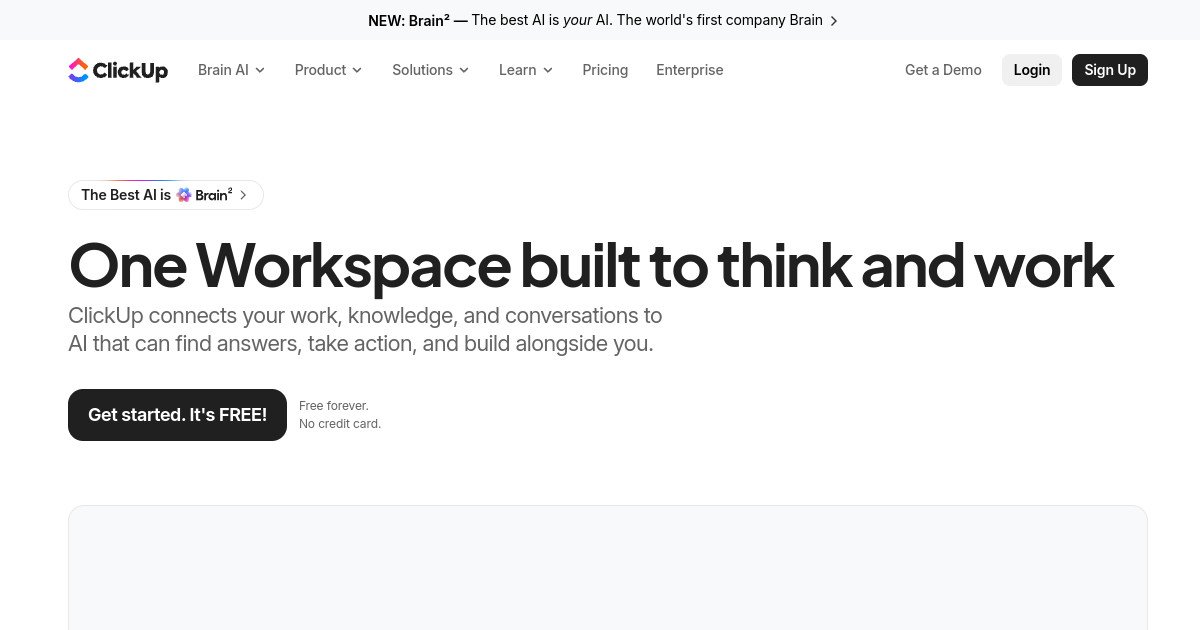Click the ClickUp wordmark text
Image resolution: width=1200 pixels, height=630 pixels.
point(130,71)
